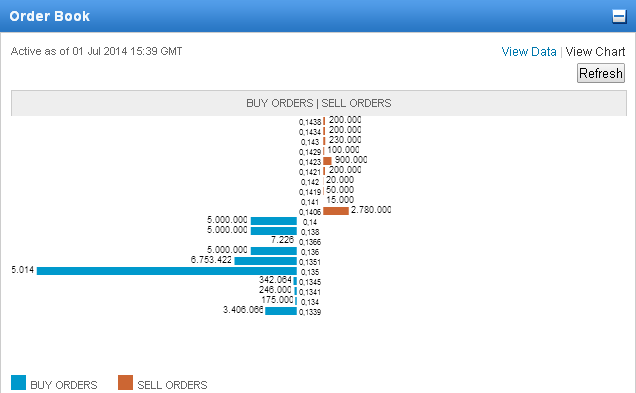
Task: Switch to View Chart
Action: pos(595,52)
